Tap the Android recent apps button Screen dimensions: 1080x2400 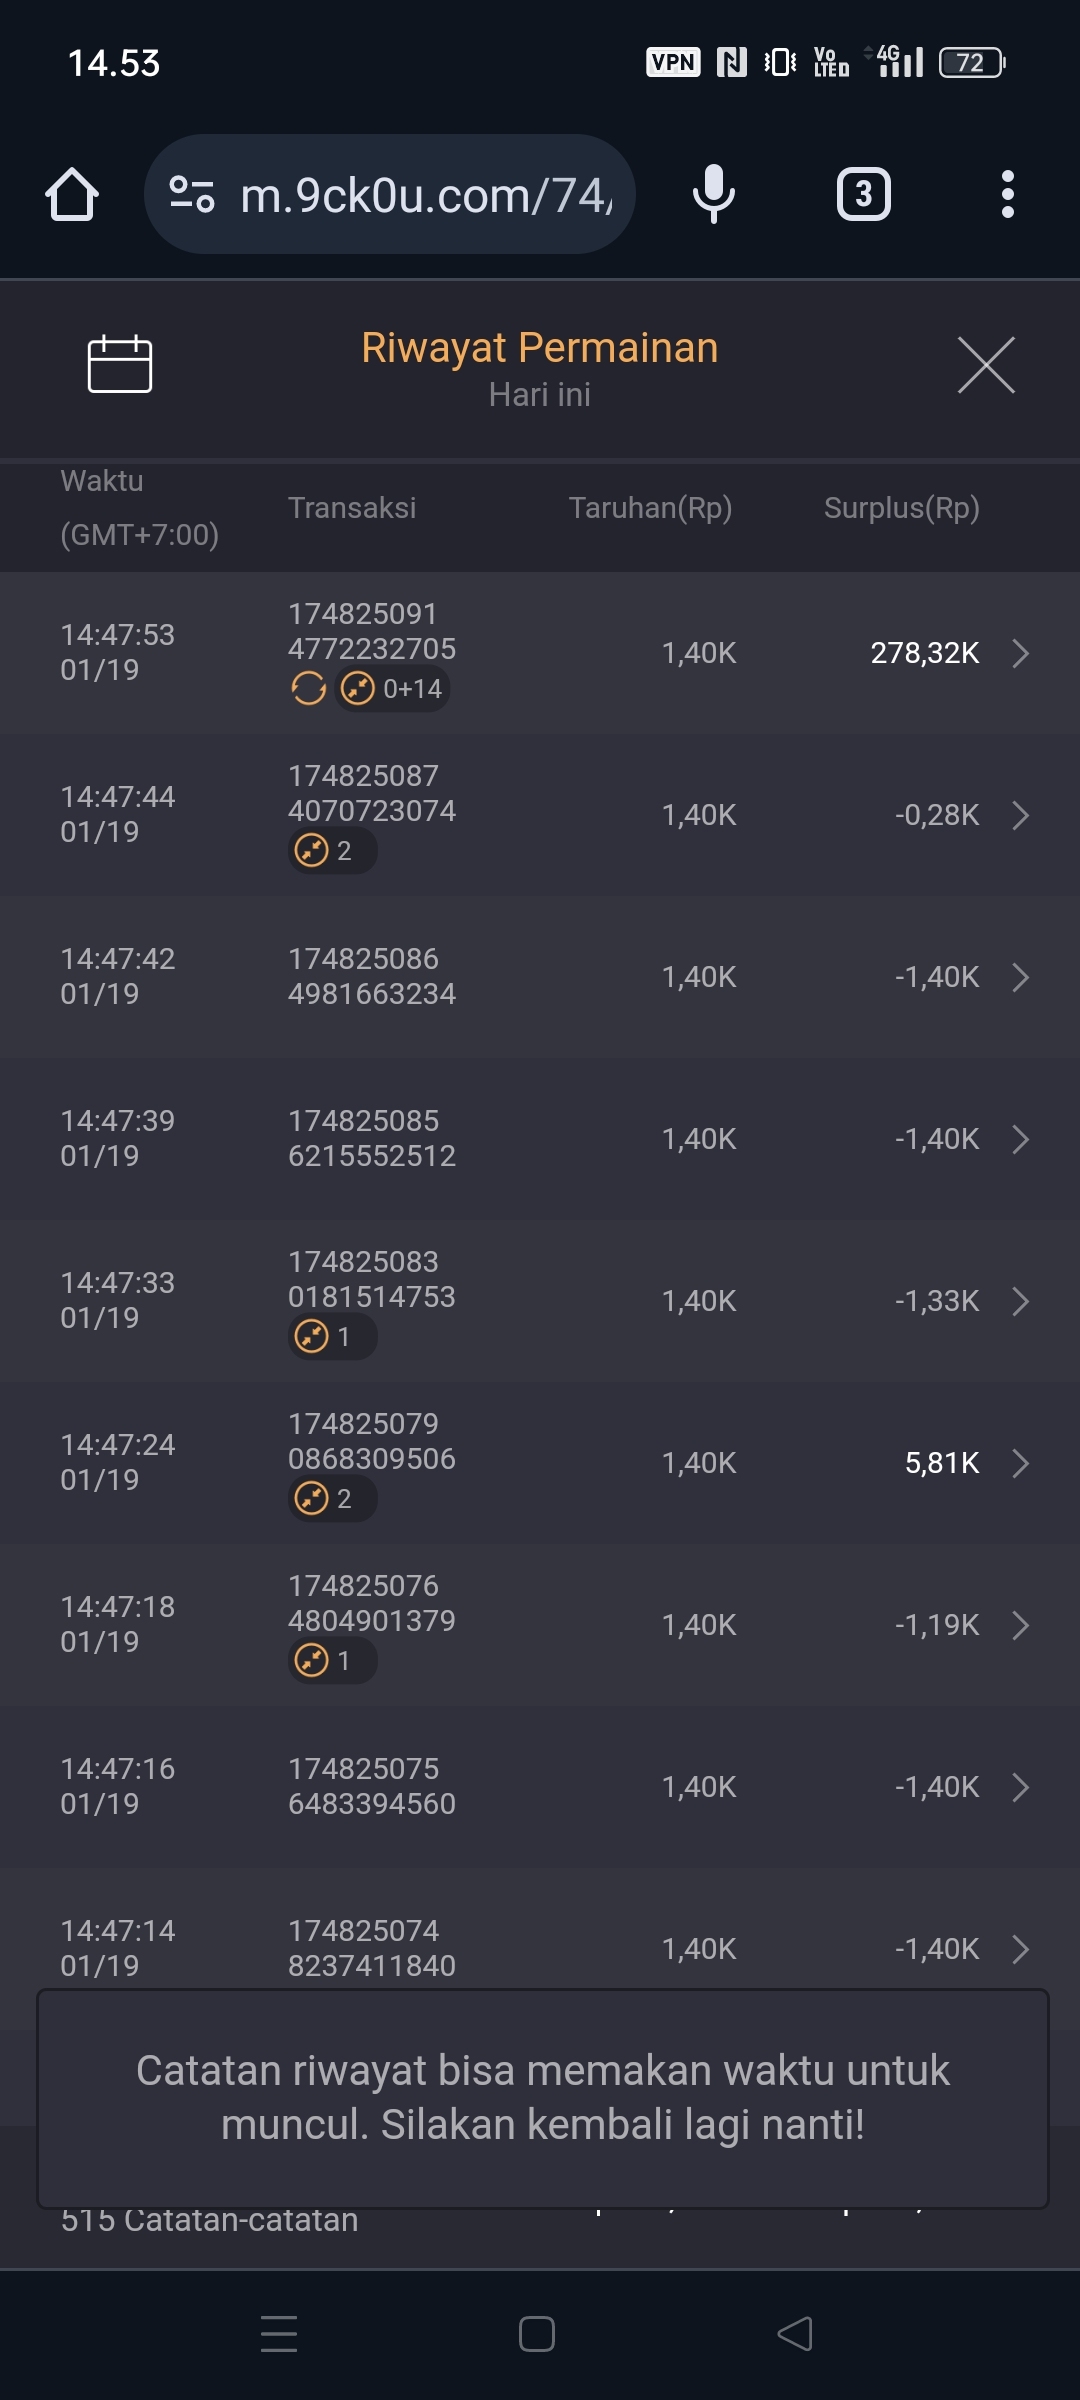[279, 2334]
